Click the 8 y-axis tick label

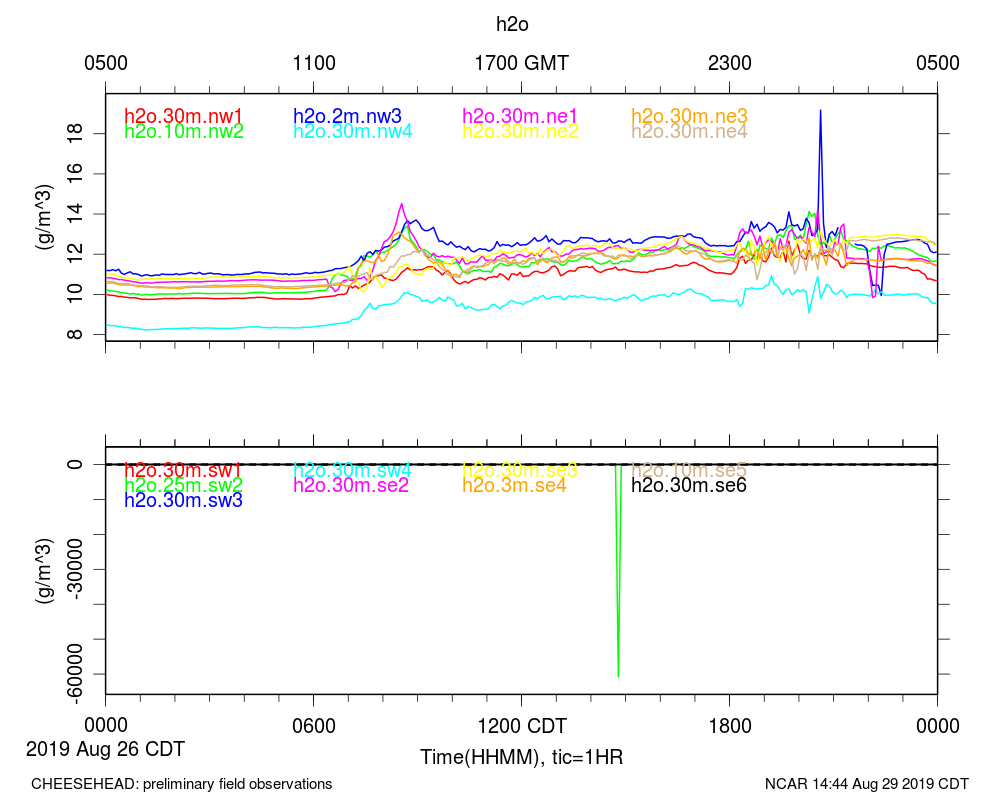[x=75, y=334]
